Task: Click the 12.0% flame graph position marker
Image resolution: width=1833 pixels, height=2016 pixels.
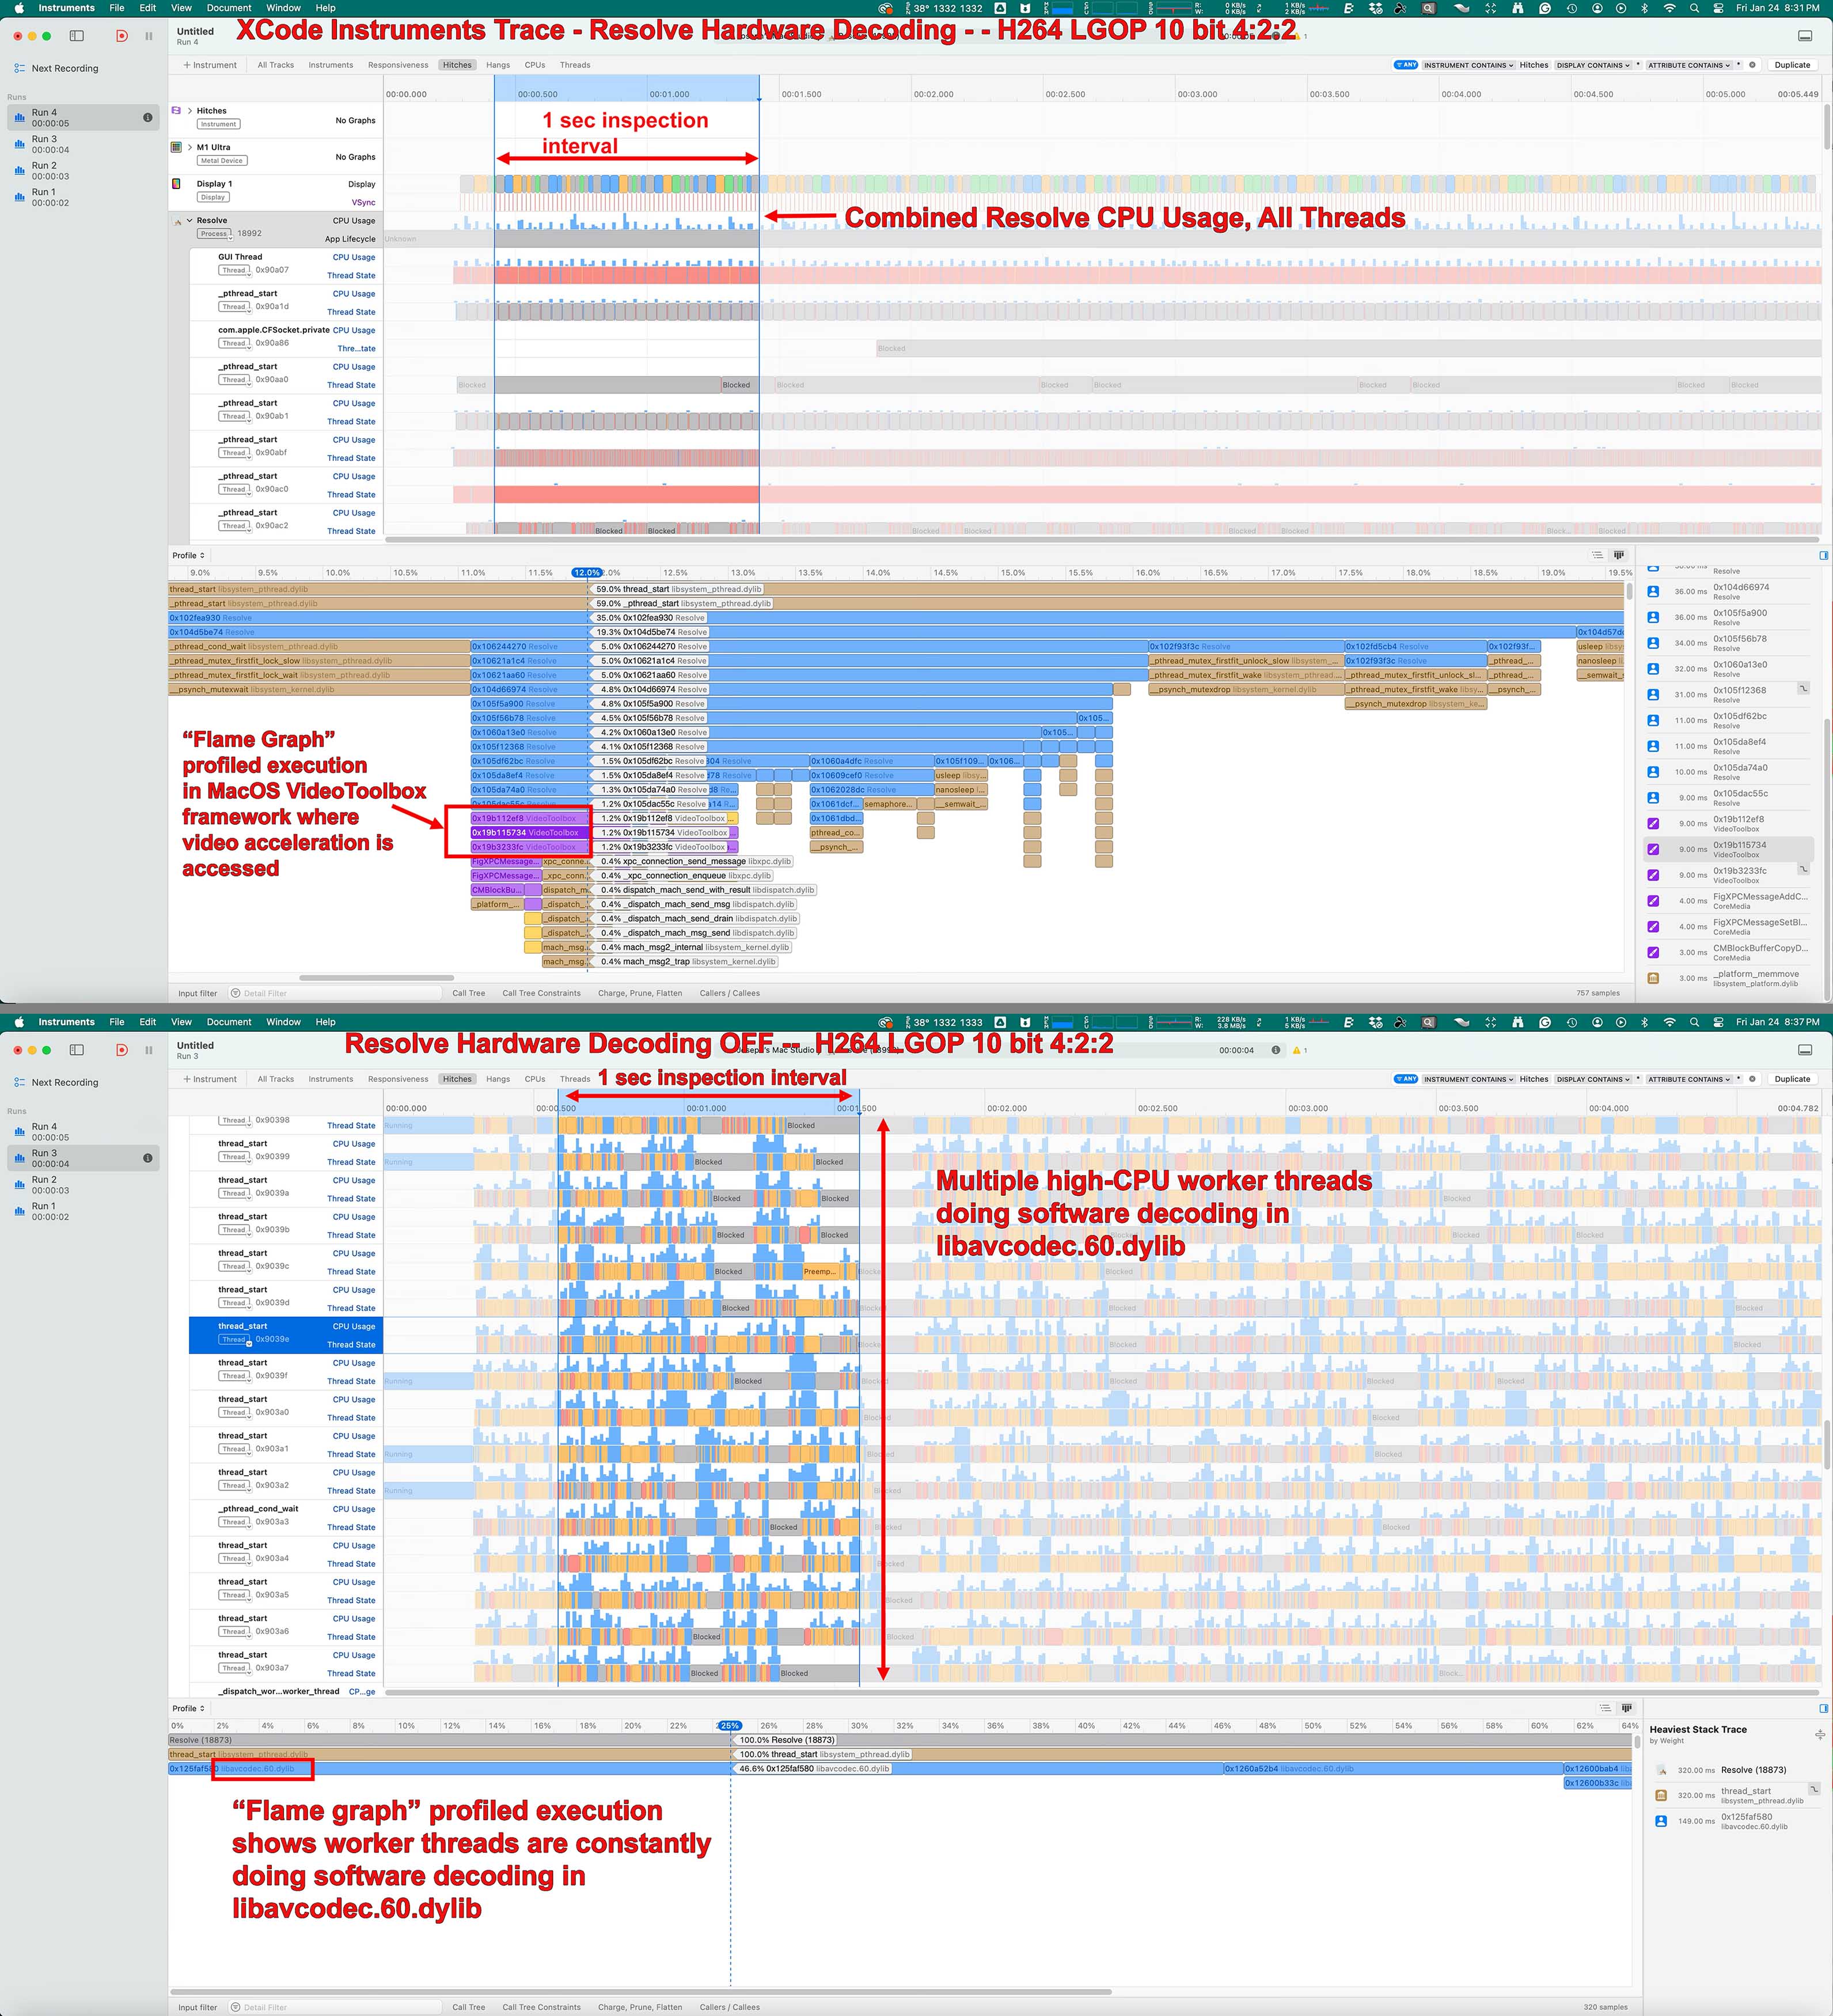Action: click(586, 573)
